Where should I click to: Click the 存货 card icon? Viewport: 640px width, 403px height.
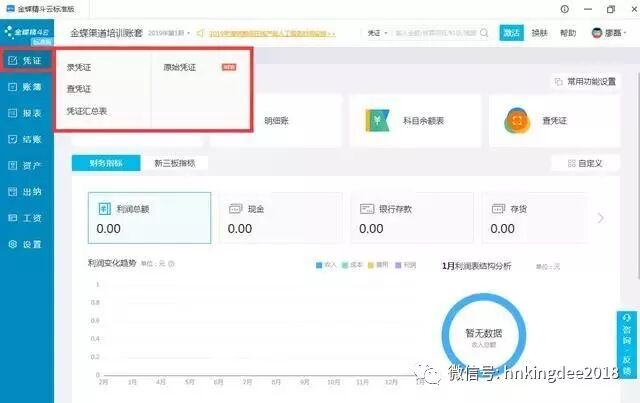[x=498, y=209]
